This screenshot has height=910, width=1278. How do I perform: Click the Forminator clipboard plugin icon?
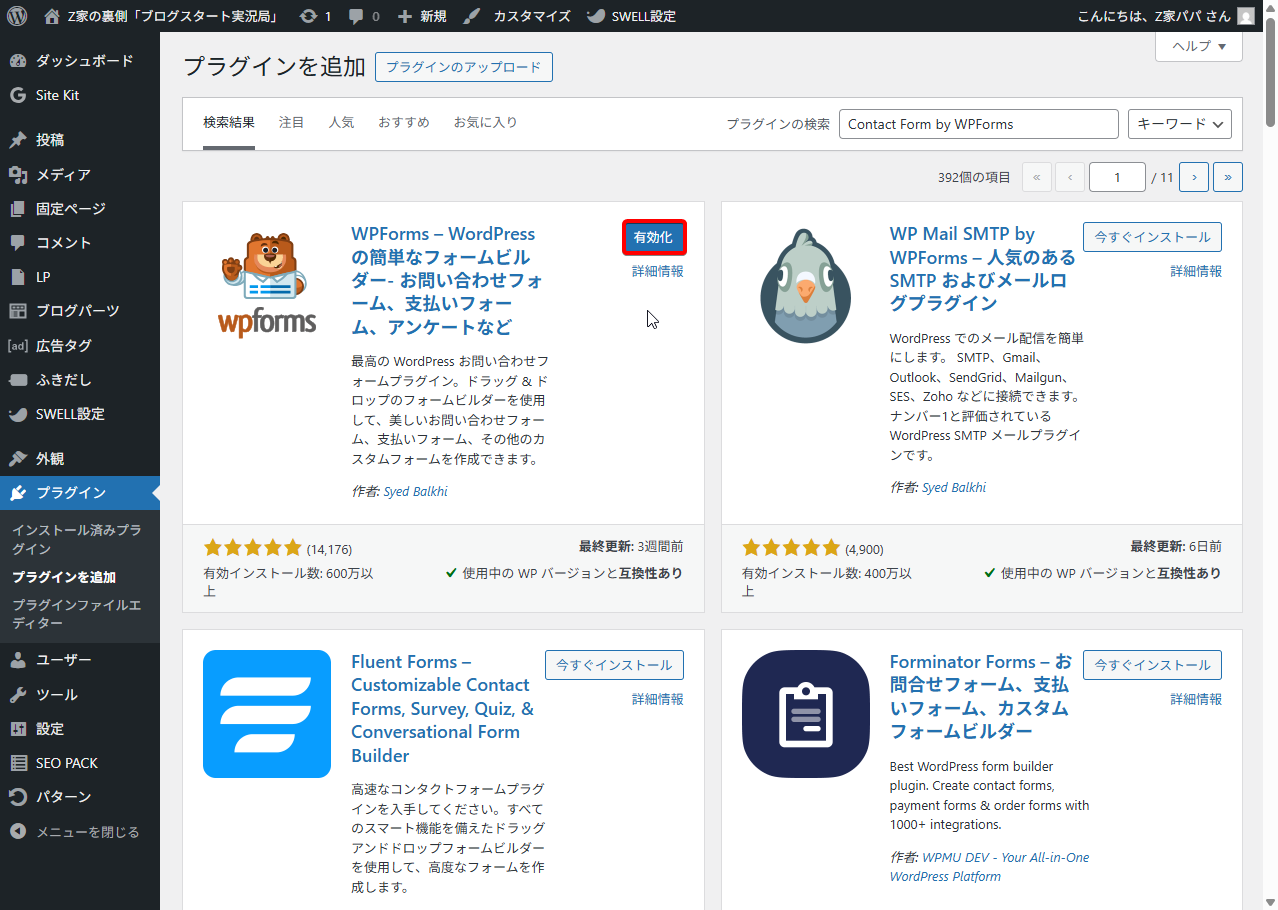(x=805, y=714)
